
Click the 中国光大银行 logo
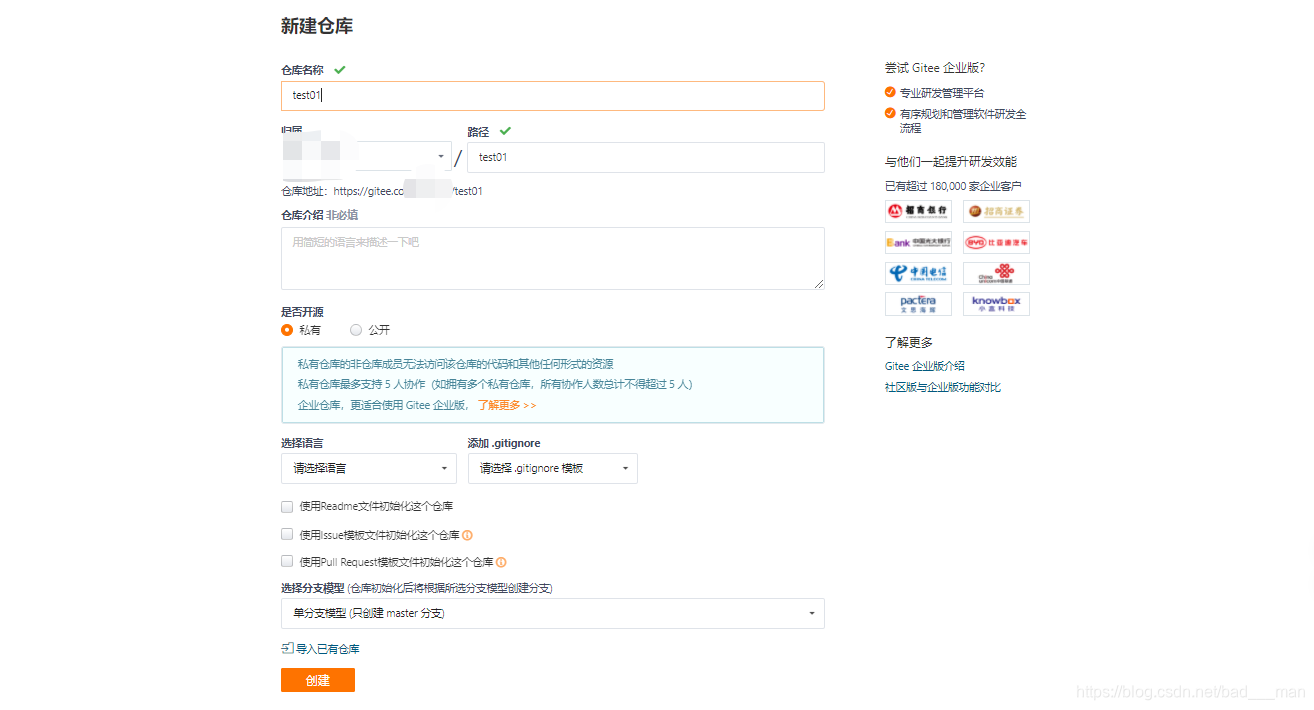point(918,242)
